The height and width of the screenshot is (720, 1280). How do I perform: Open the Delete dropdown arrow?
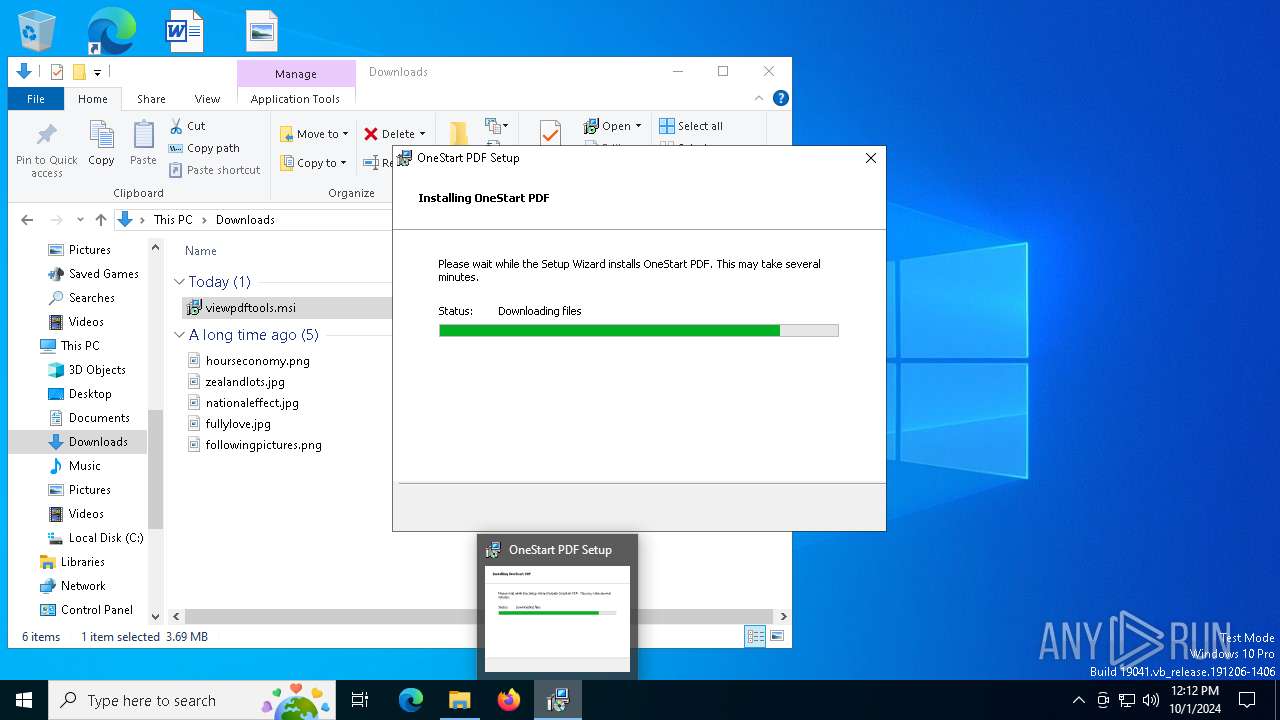(422, 134)
